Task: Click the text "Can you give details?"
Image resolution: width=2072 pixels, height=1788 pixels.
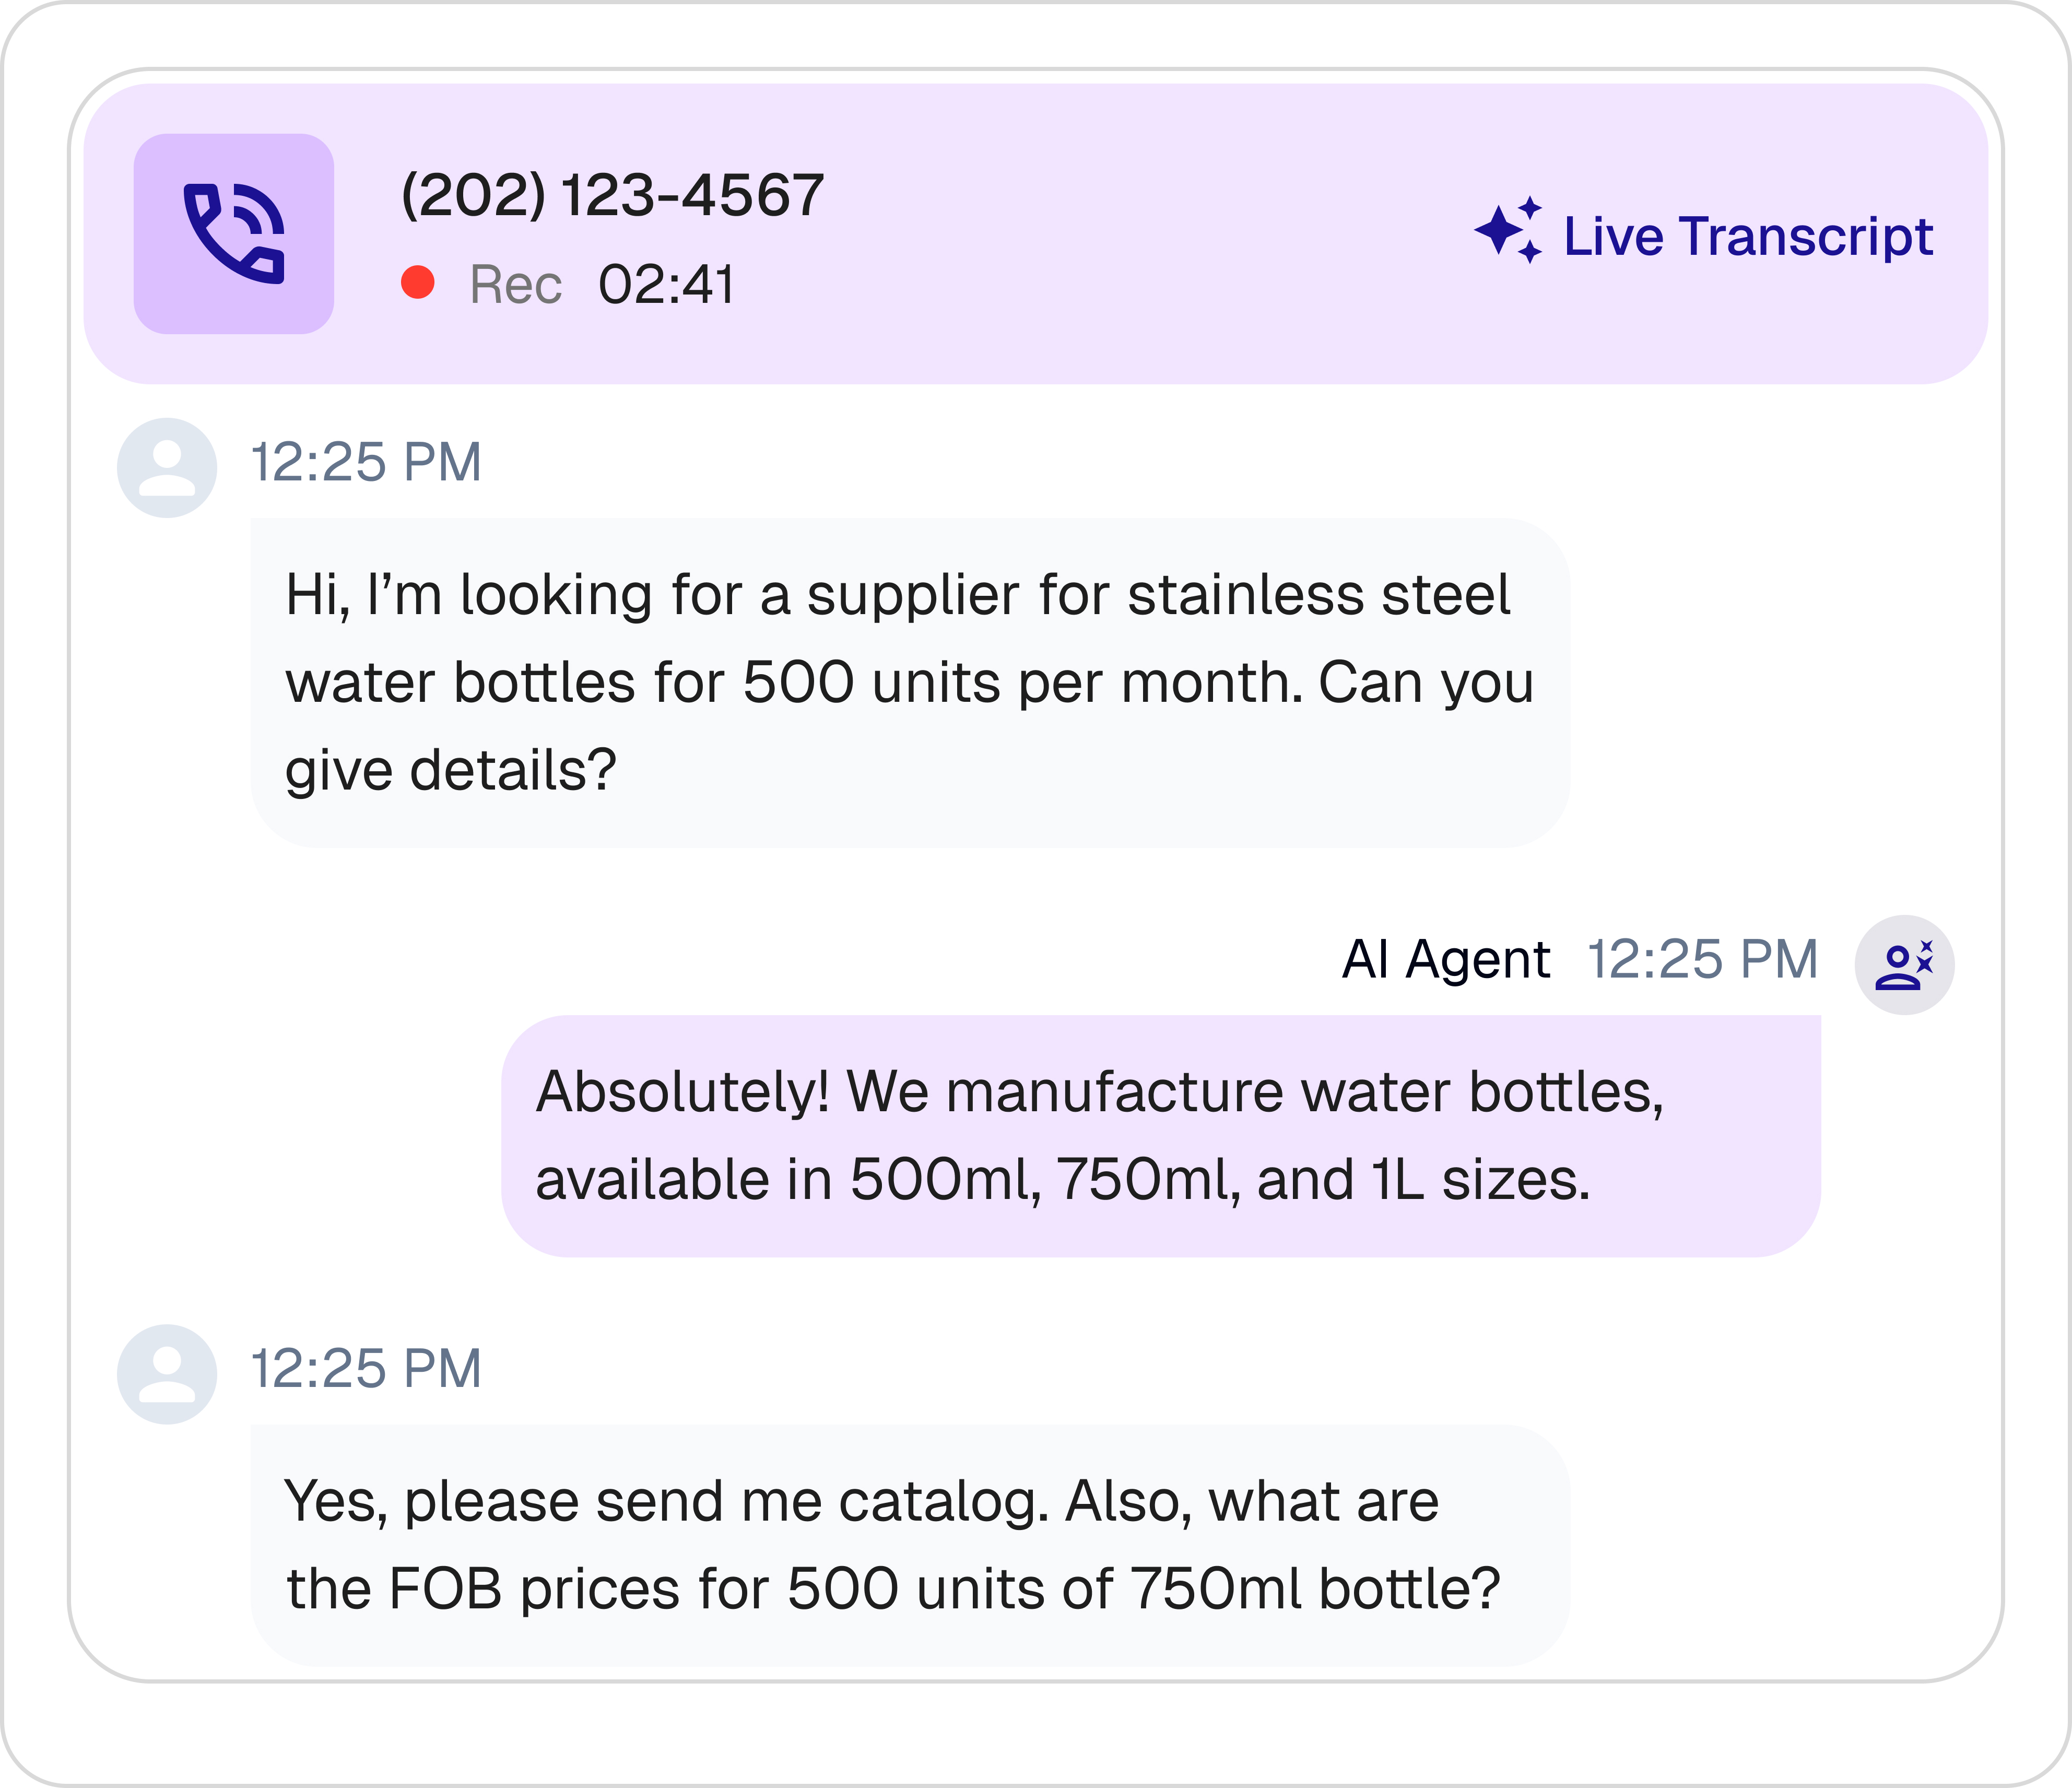Action: (x=910, y=727)
